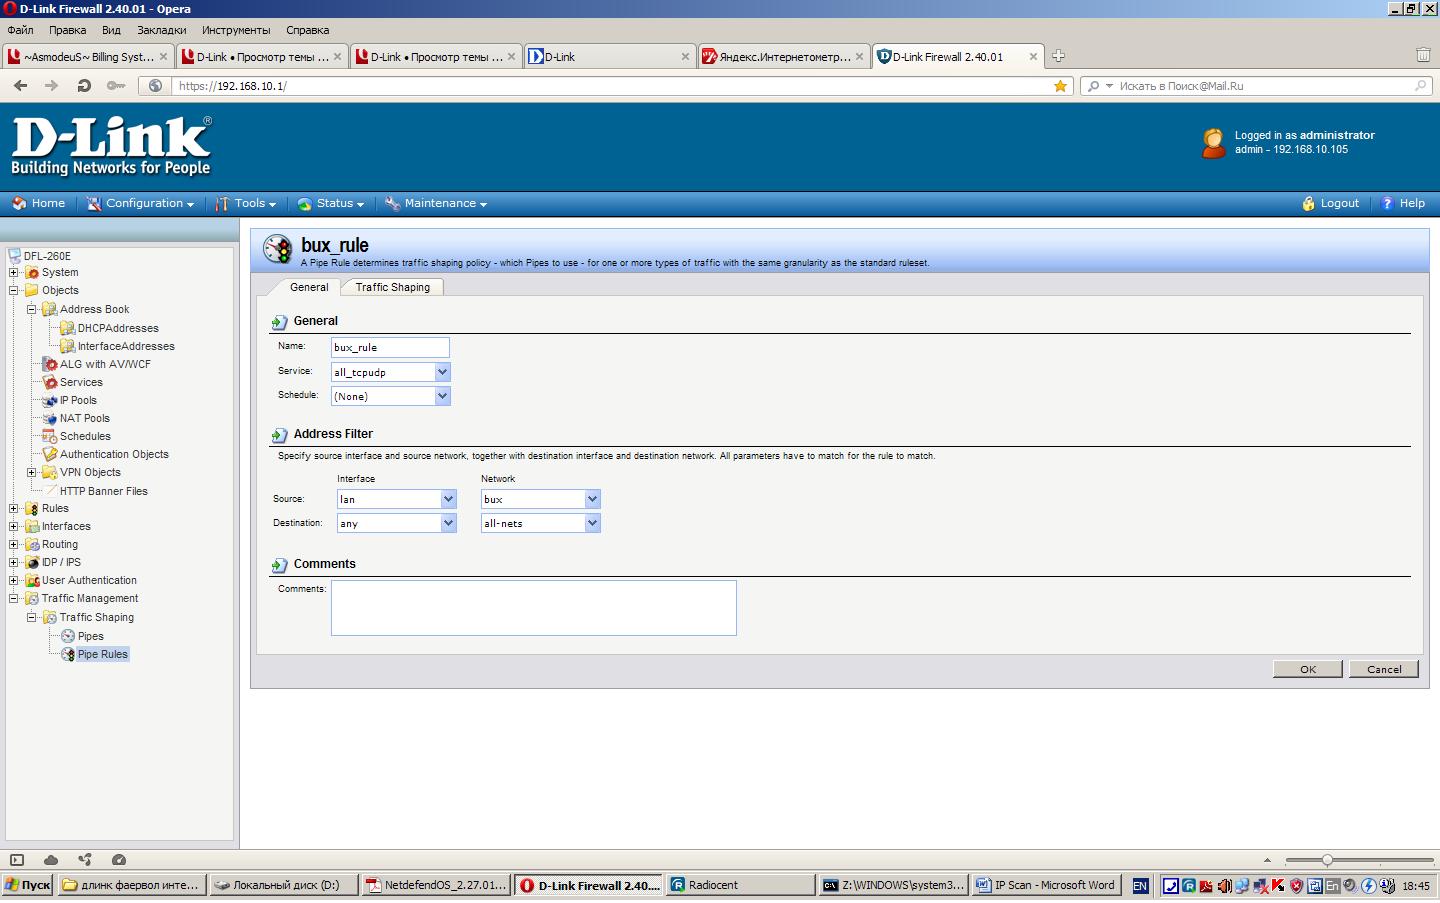The height and width of the screenshot is (903, 1440).
Task: Click the Opera Link cloud icon
Action: (x=51, y=860)
